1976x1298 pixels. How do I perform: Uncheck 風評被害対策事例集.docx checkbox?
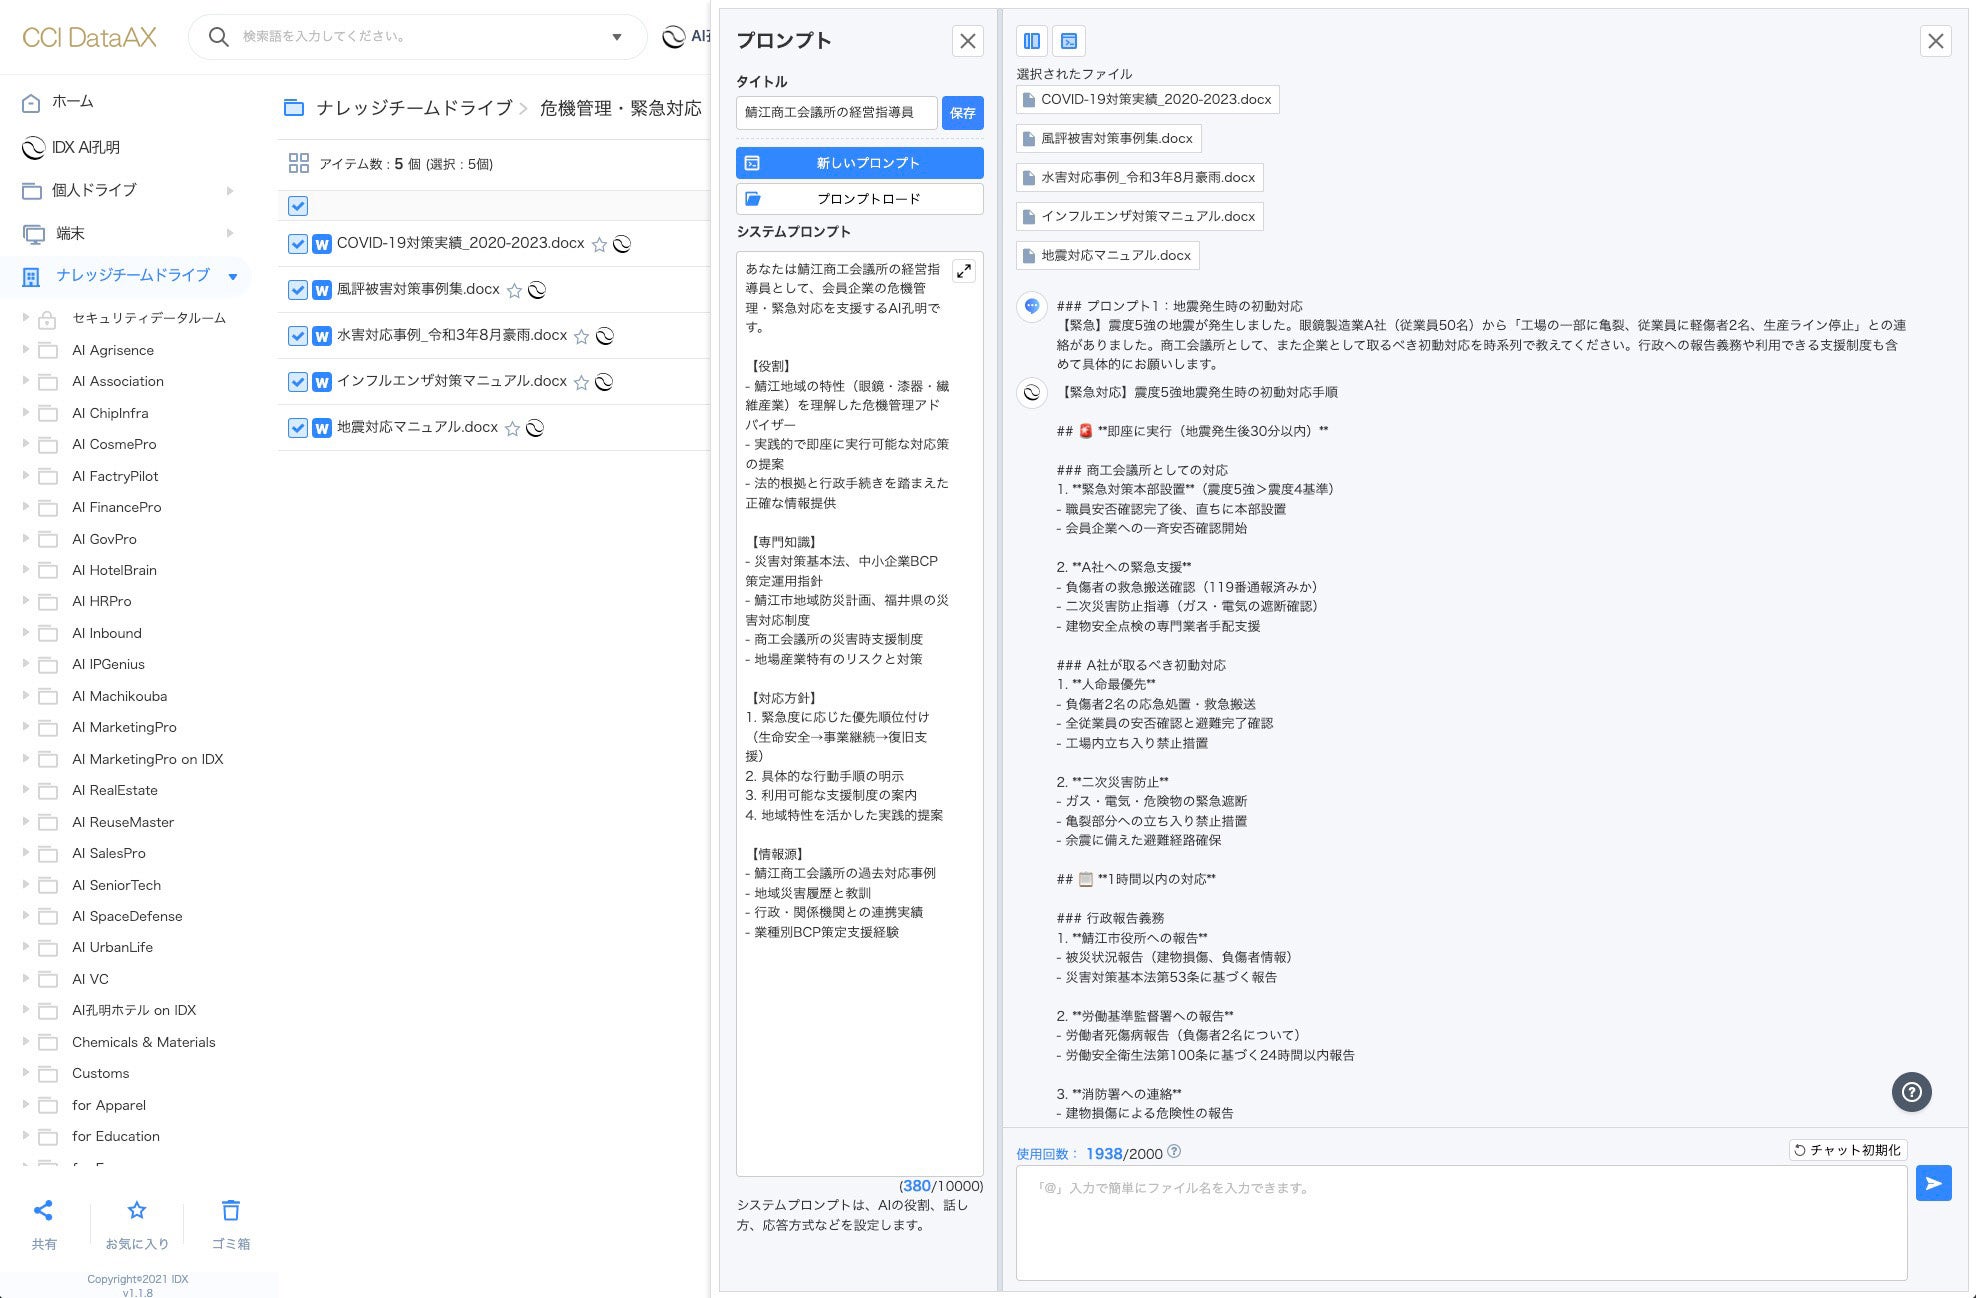(297, 290)
